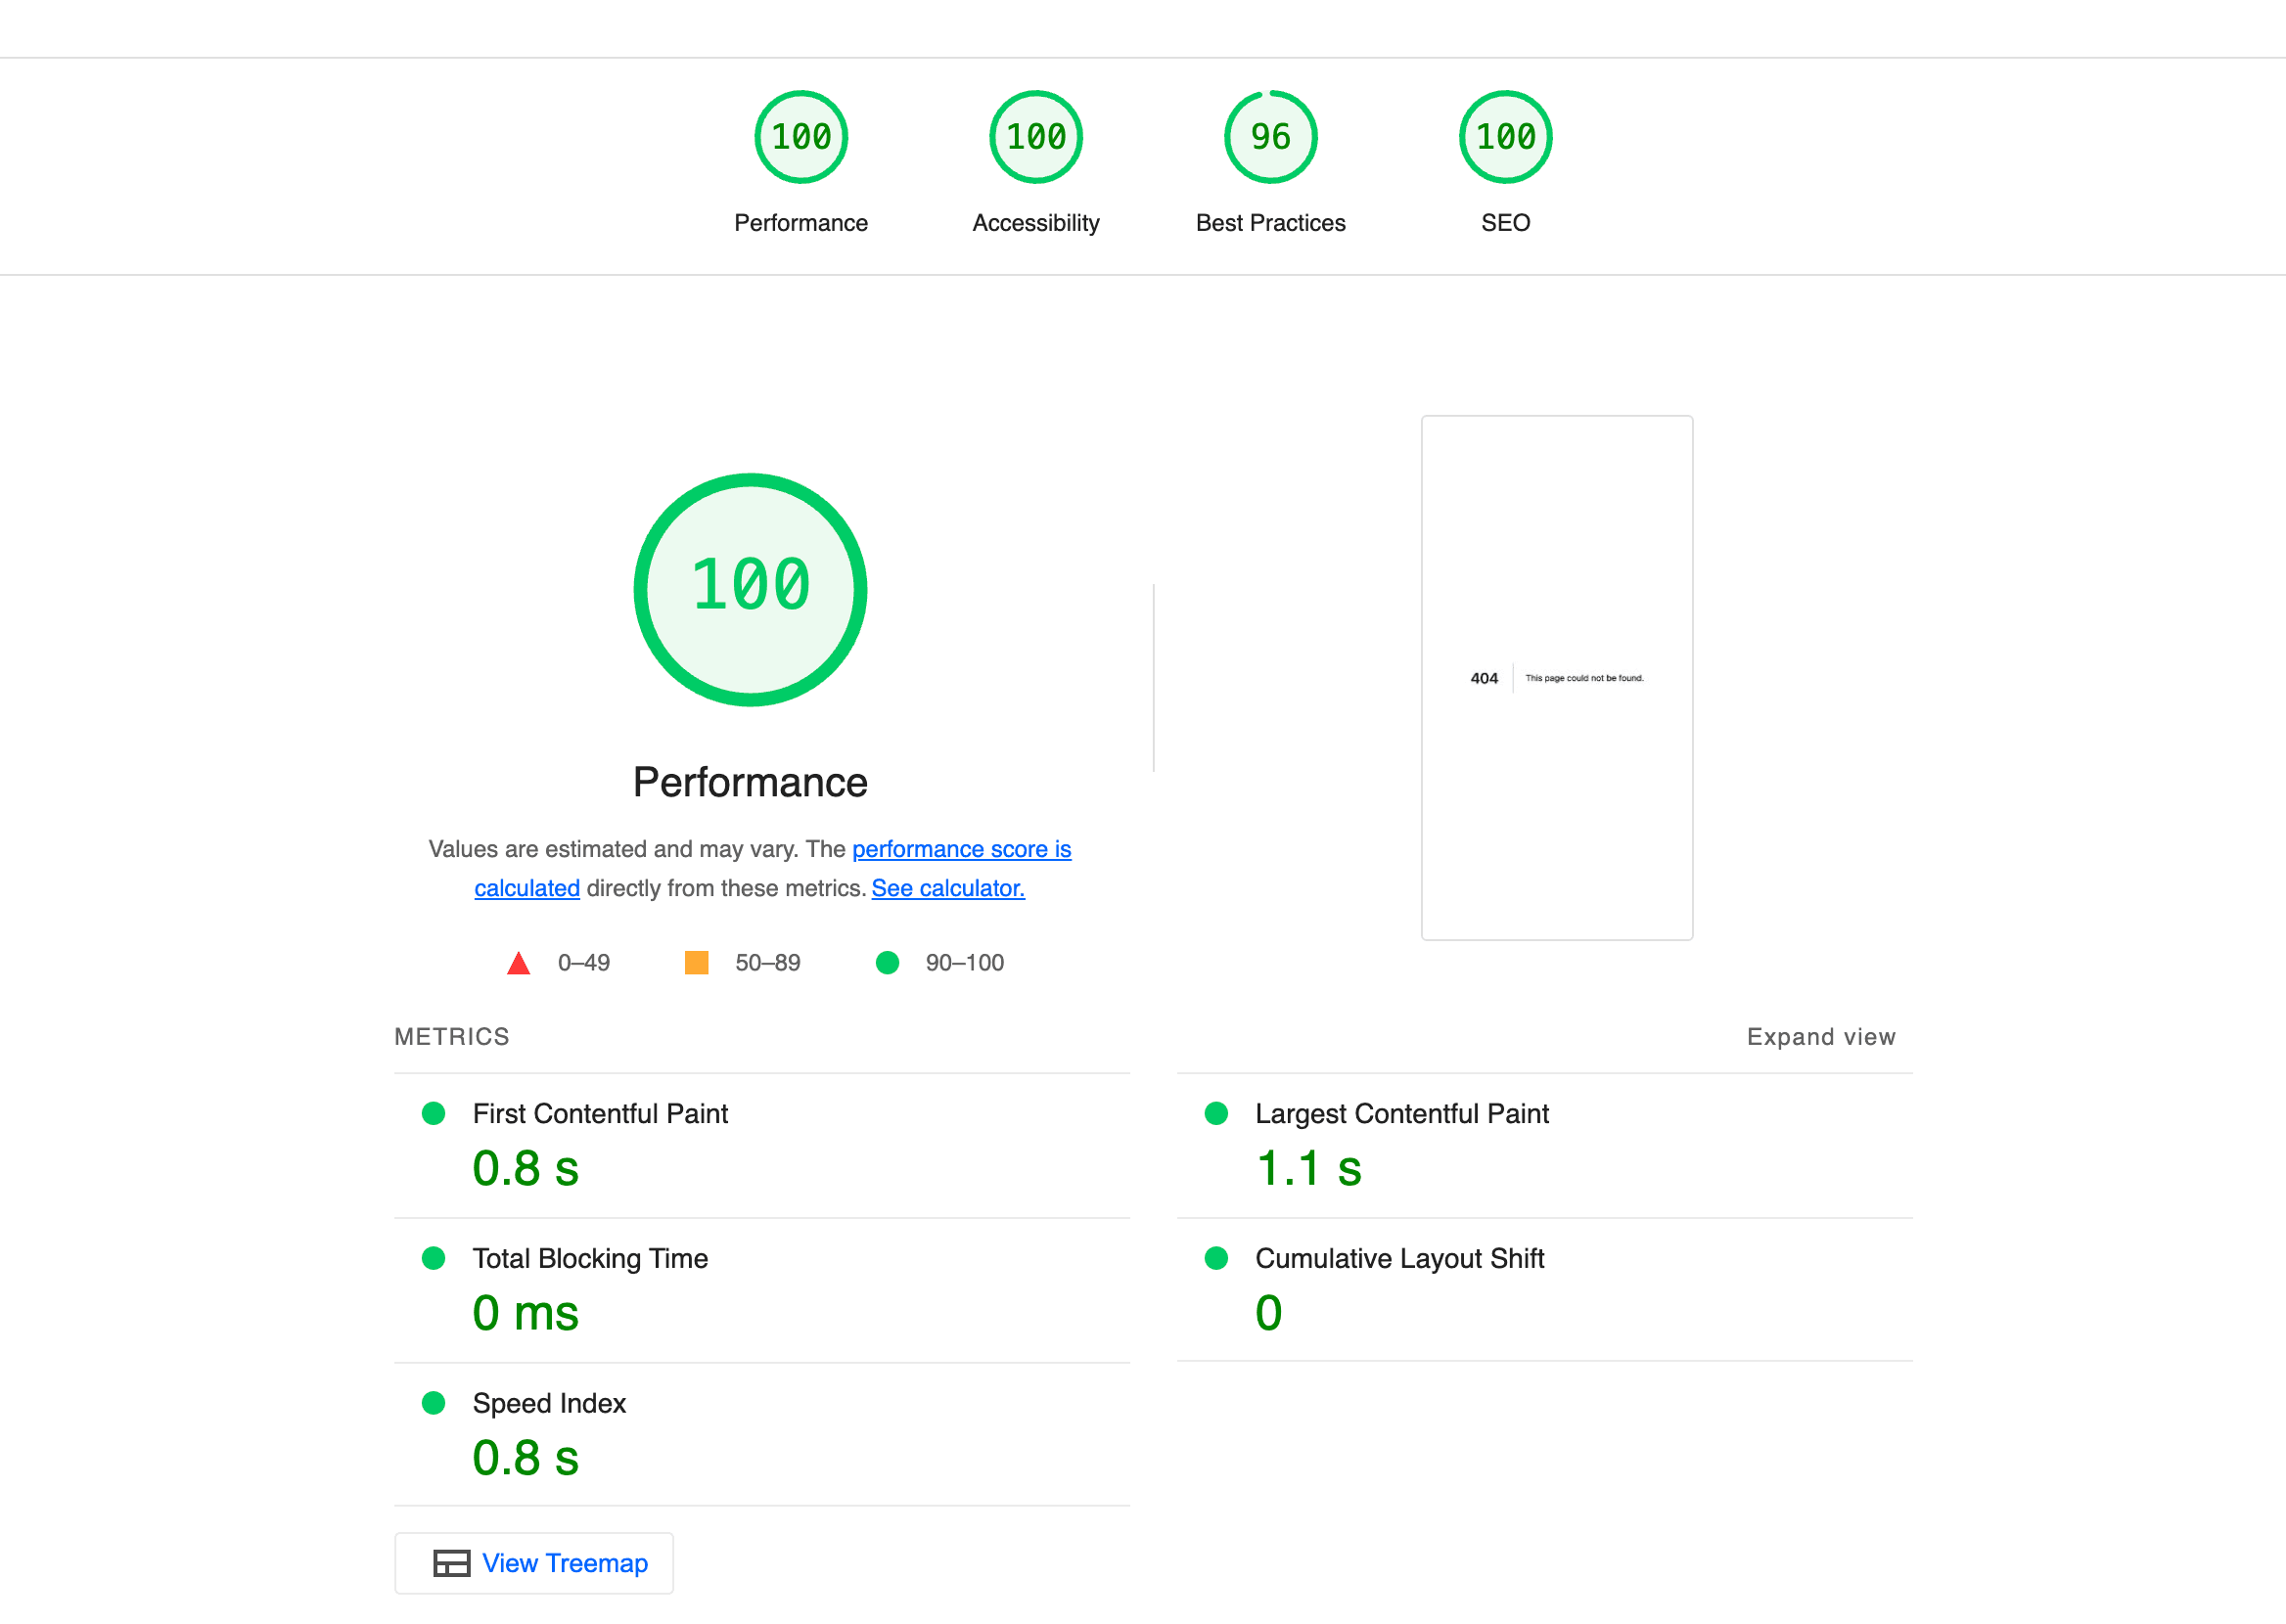
Task: Click the 0–49 legend range text
Action: [x=583, y=963]
